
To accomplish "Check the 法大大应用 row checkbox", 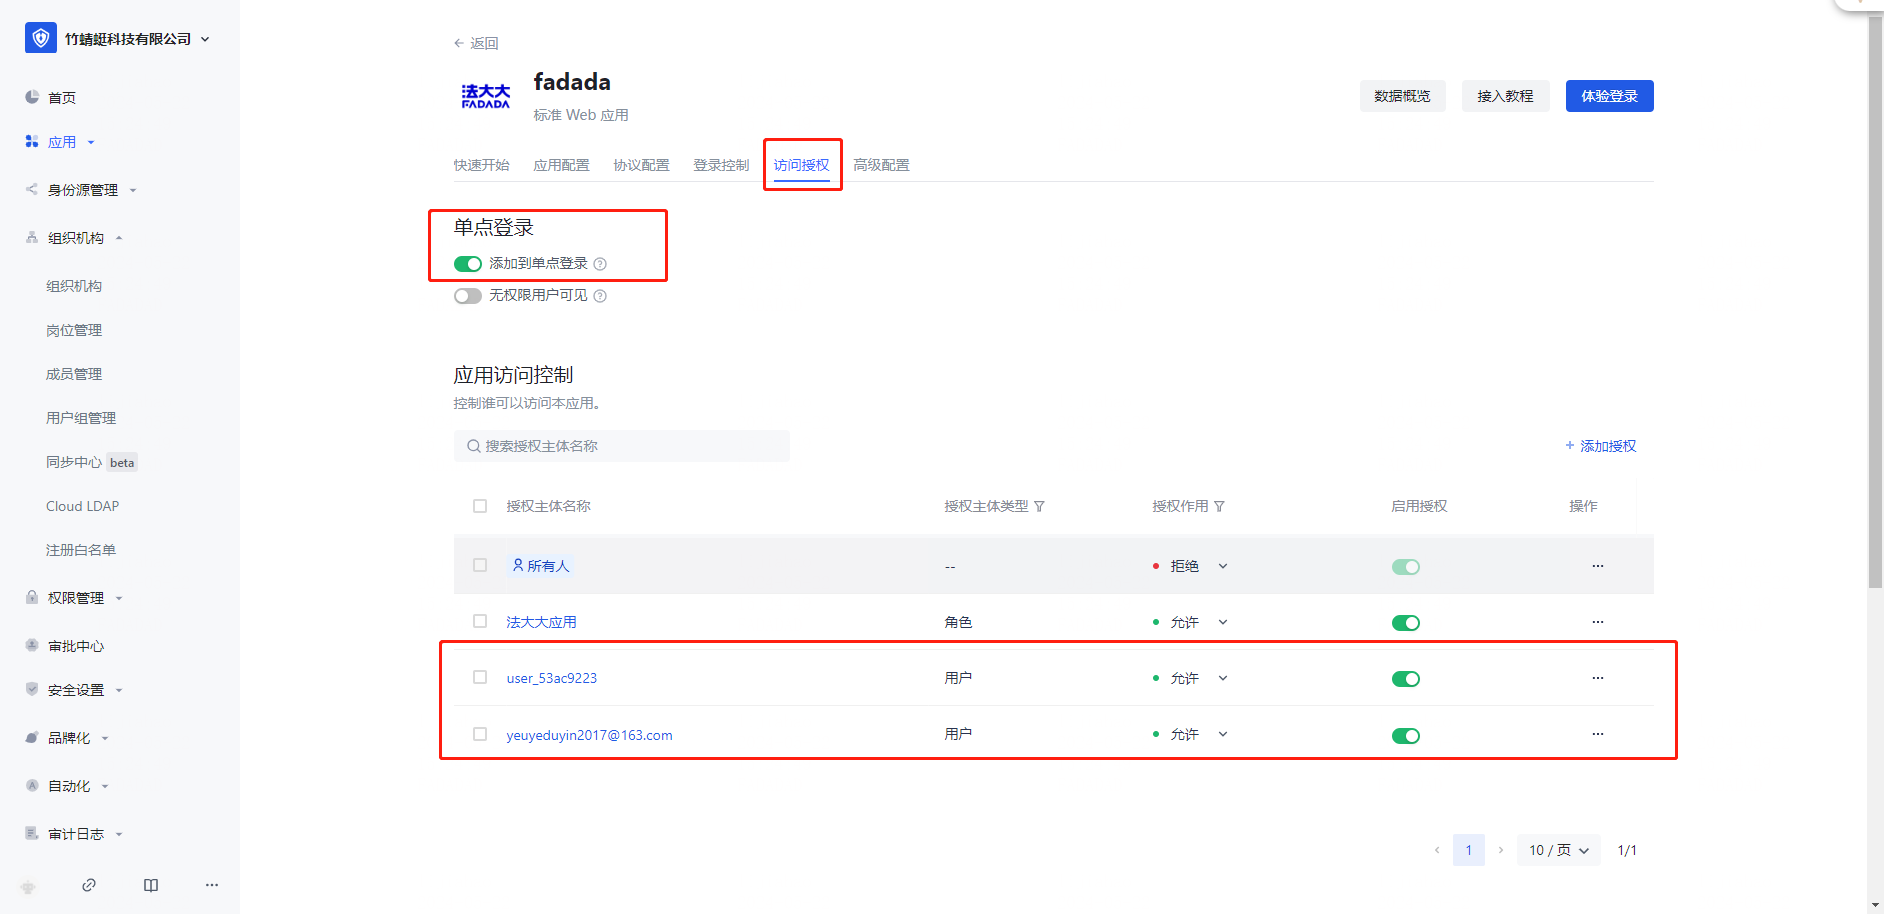I will (480, 621).
